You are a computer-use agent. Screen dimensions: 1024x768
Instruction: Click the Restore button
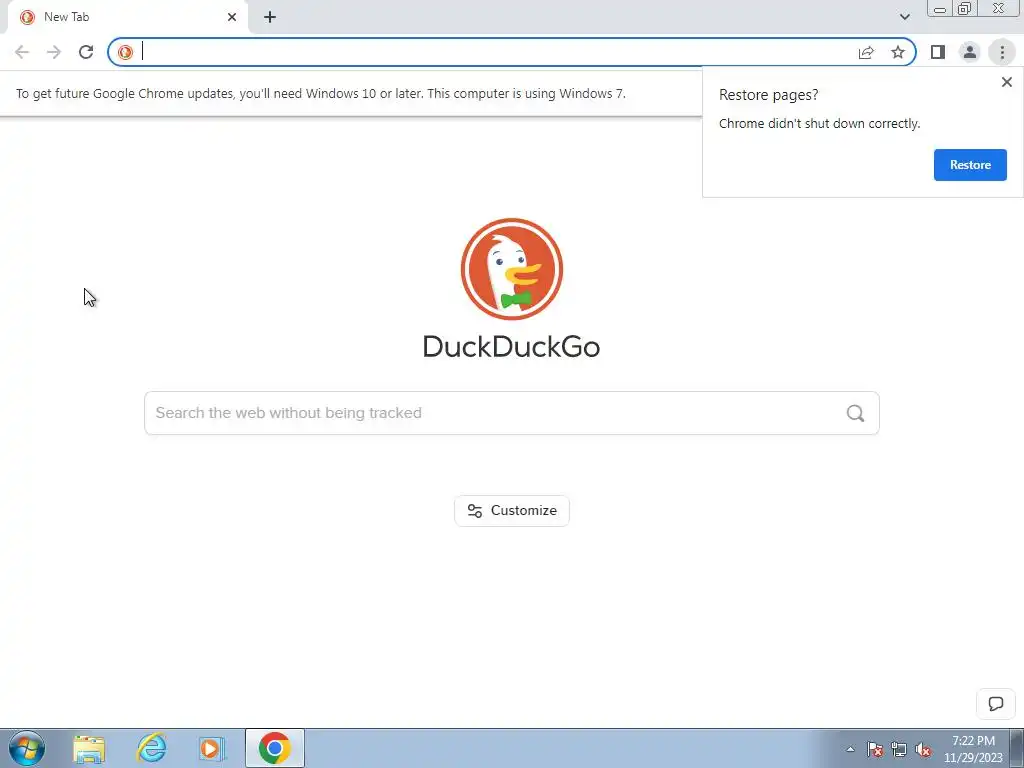click(x=970, y=165)
